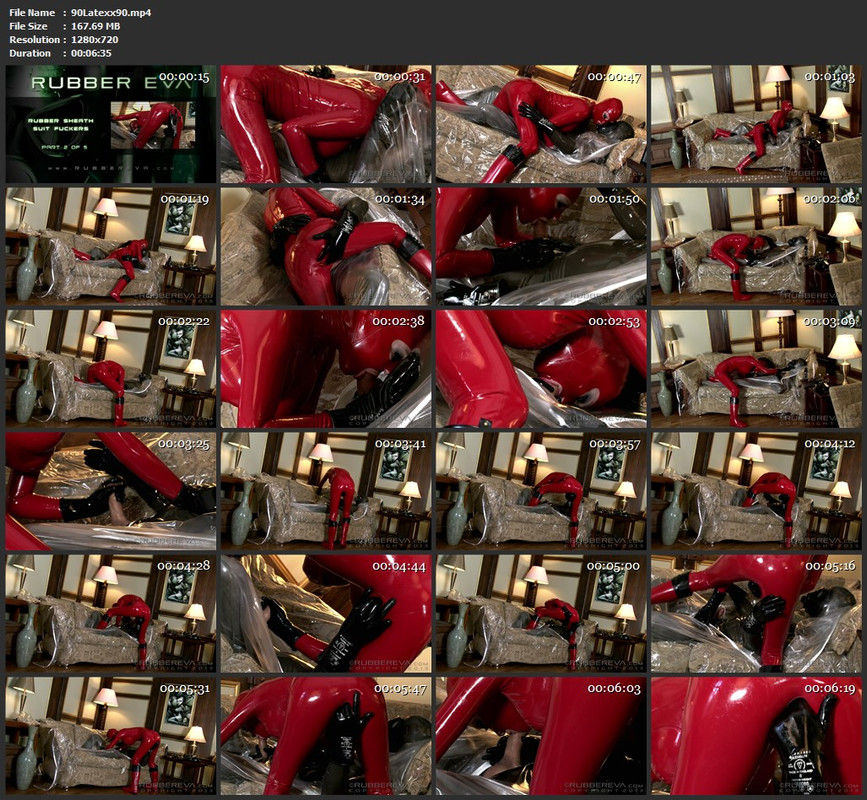Open the frame labeled 00:01:34
This screenshot has height=800, width=867.
click(326, 246)
